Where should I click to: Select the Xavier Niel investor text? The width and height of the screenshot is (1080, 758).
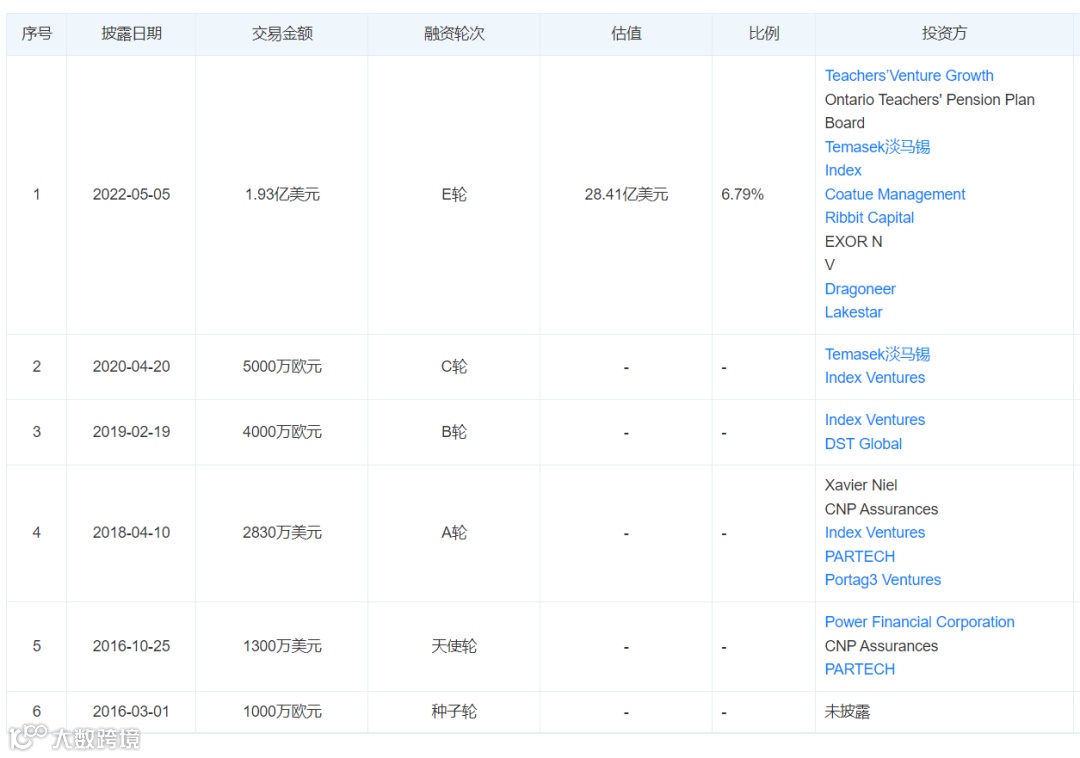tap(861, 485)
